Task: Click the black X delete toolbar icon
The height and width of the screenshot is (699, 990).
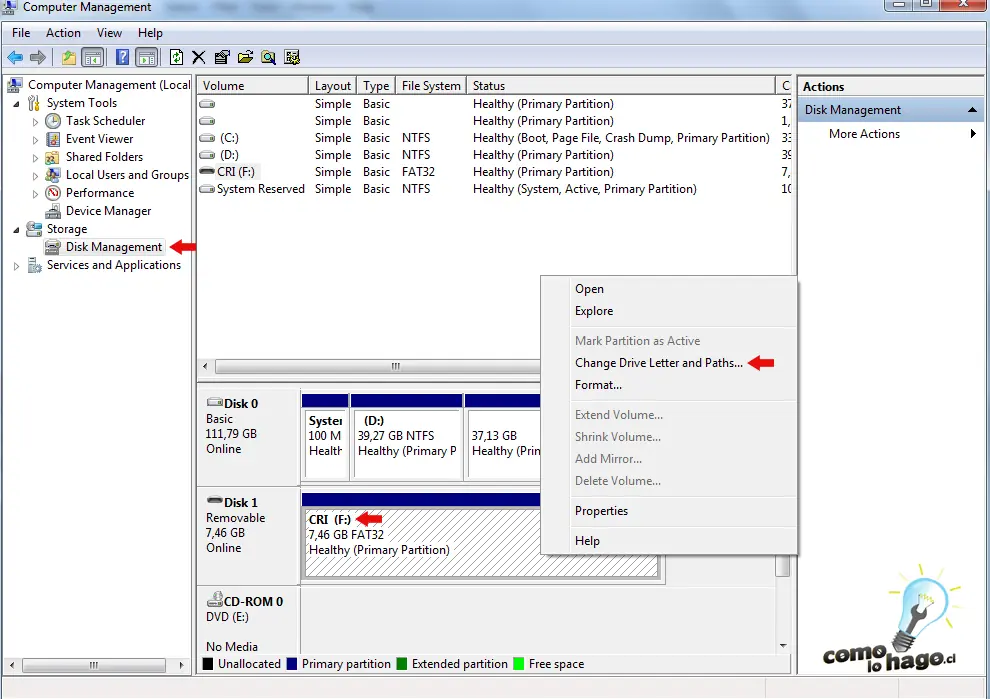Action: point(199,57)
